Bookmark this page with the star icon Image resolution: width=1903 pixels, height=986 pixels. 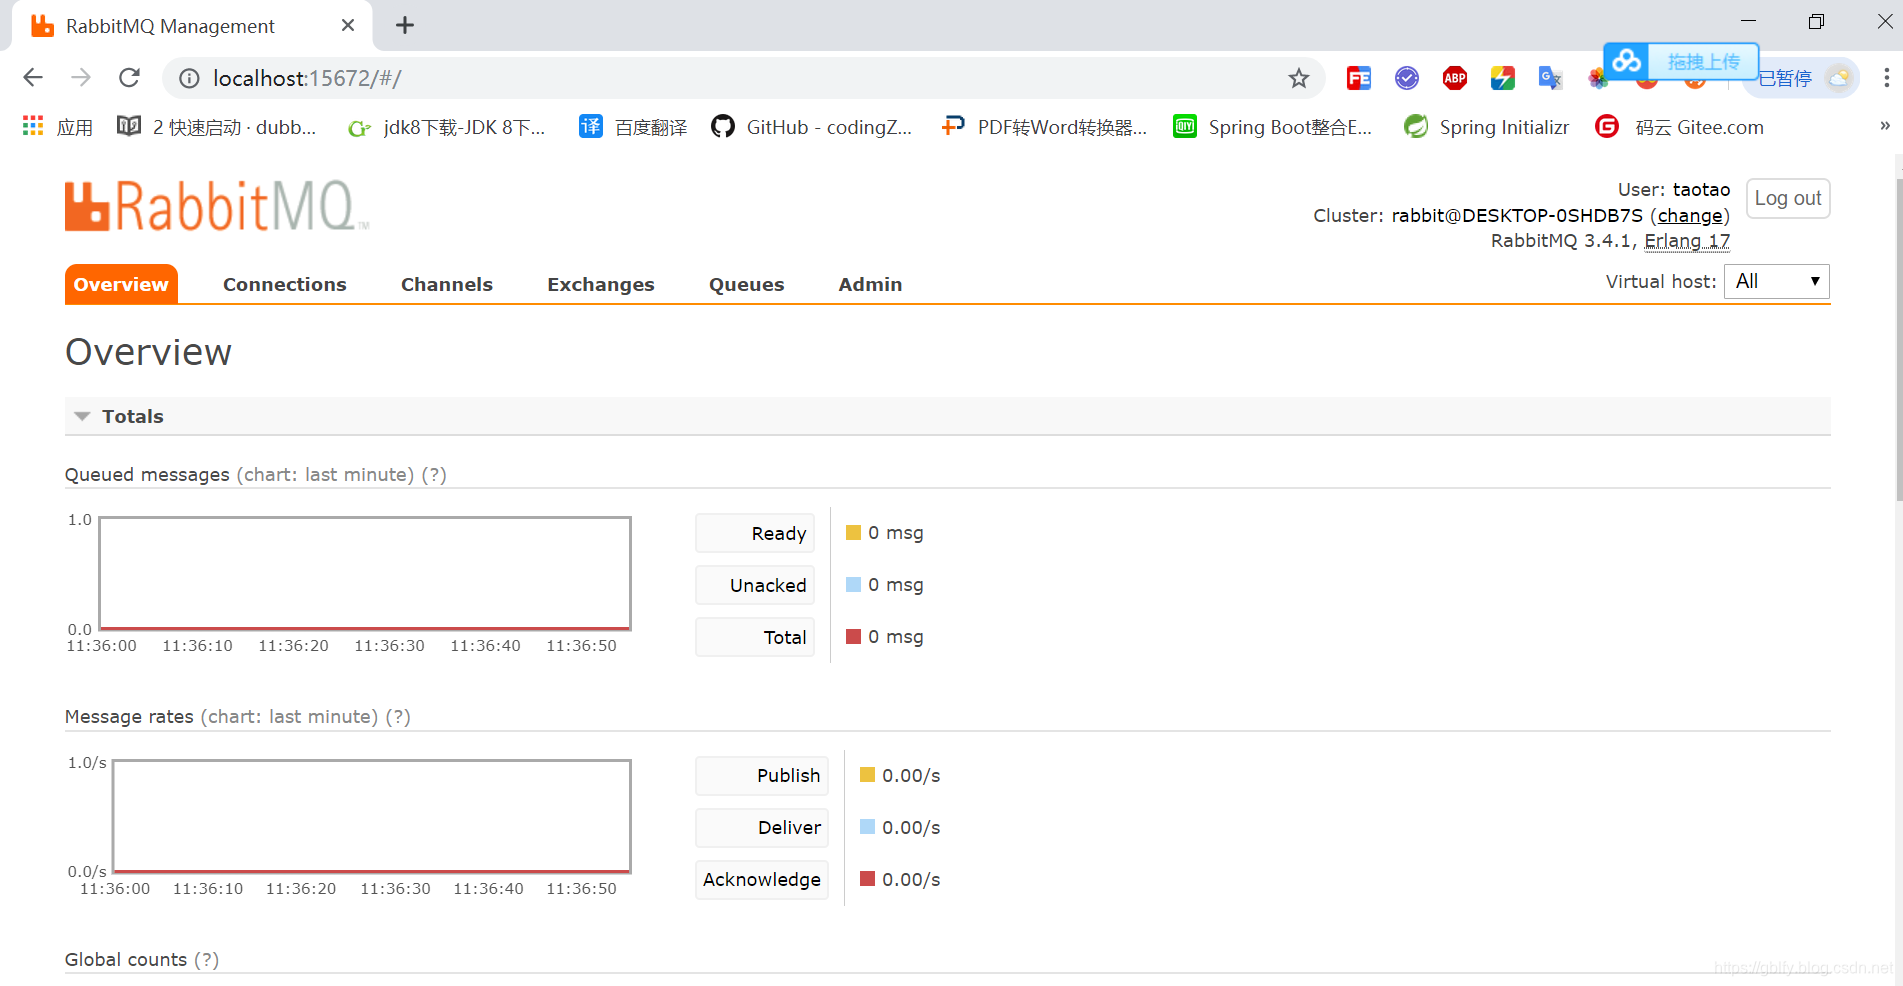point(1298,78)
